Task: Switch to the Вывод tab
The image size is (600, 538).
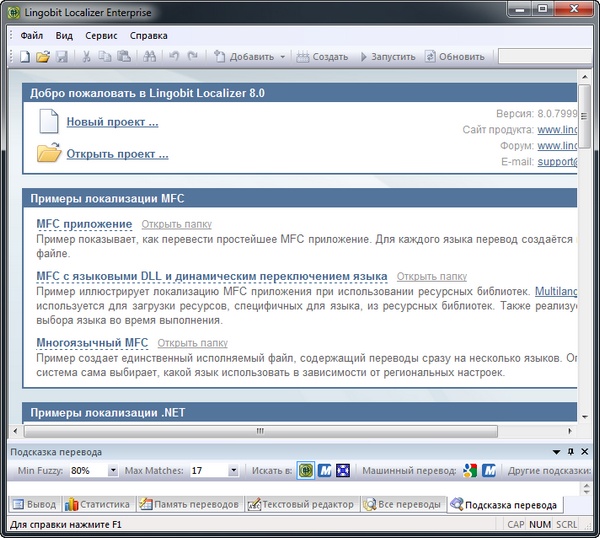Action: pos(34,505)
